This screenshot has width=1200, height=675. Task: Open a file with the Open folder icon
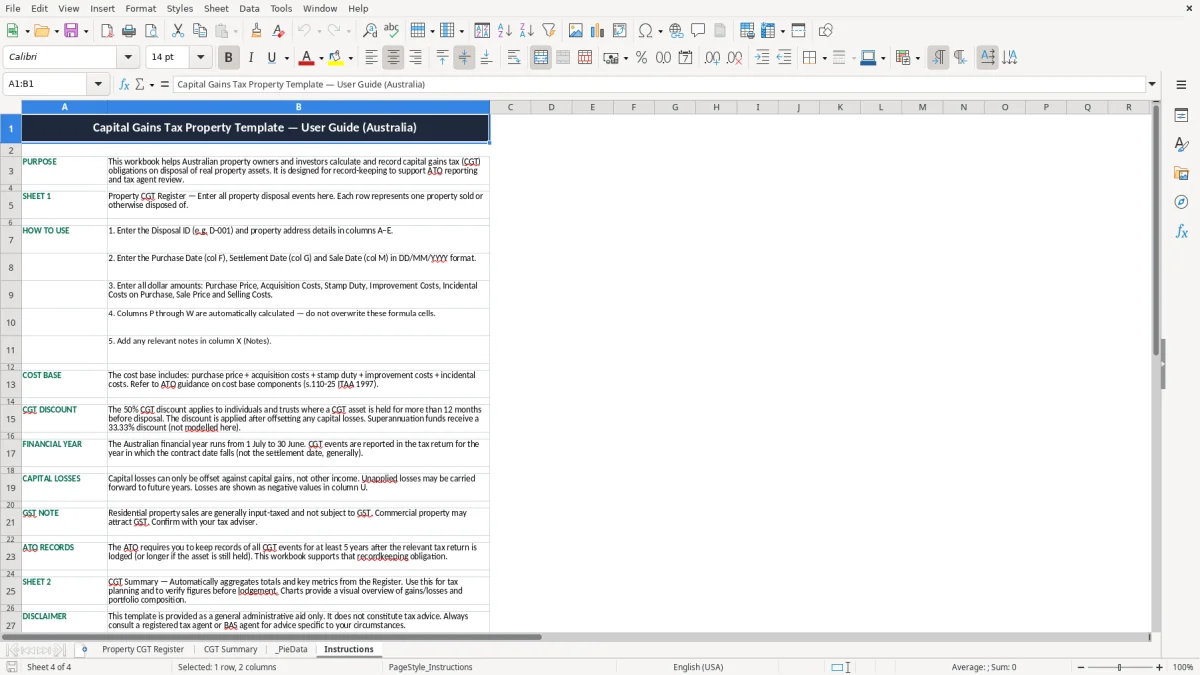[40, 31]
